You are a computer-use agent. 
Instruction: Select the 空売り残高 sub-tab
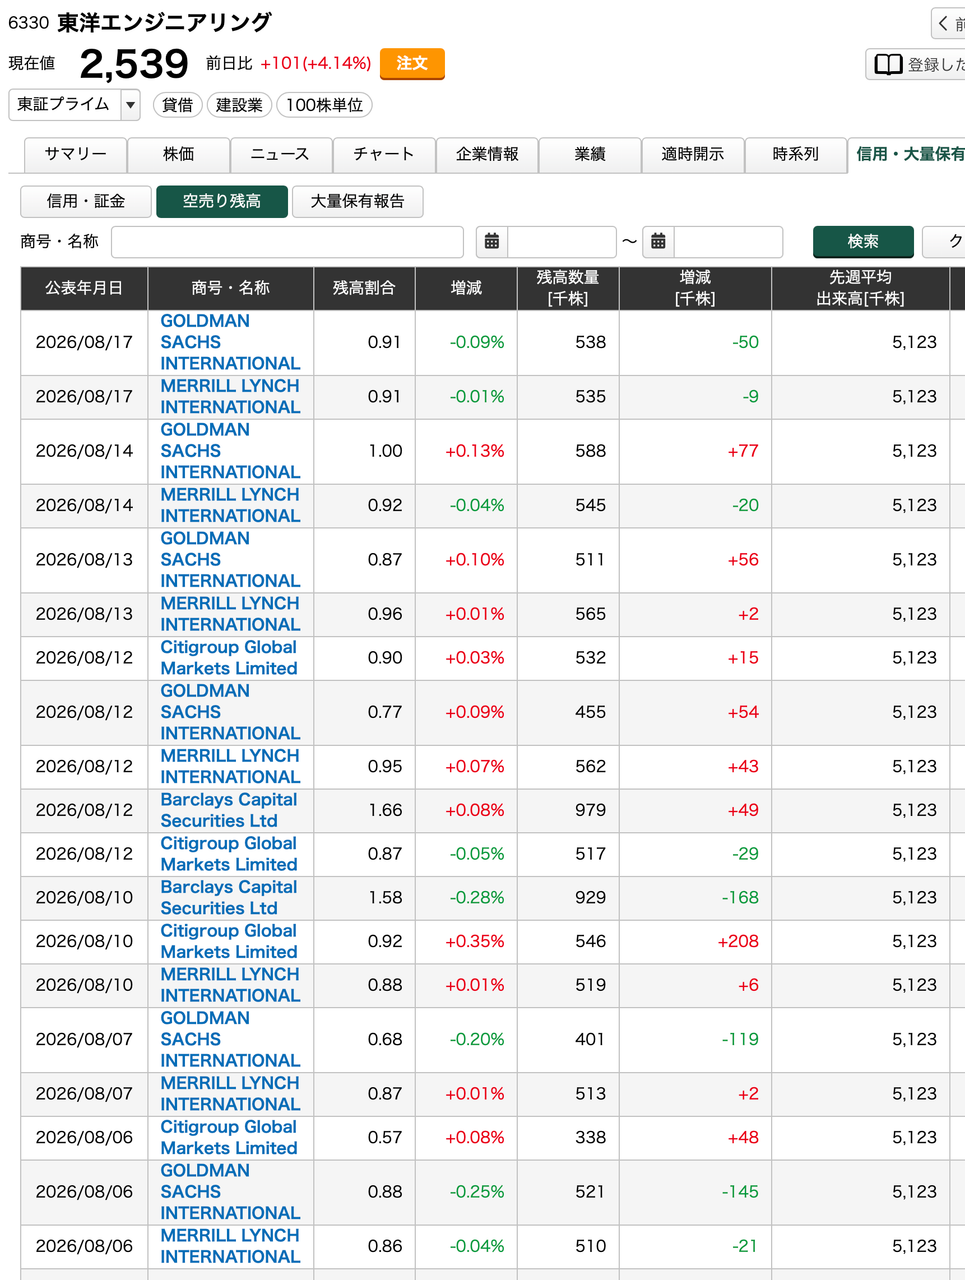coord(222,201)
